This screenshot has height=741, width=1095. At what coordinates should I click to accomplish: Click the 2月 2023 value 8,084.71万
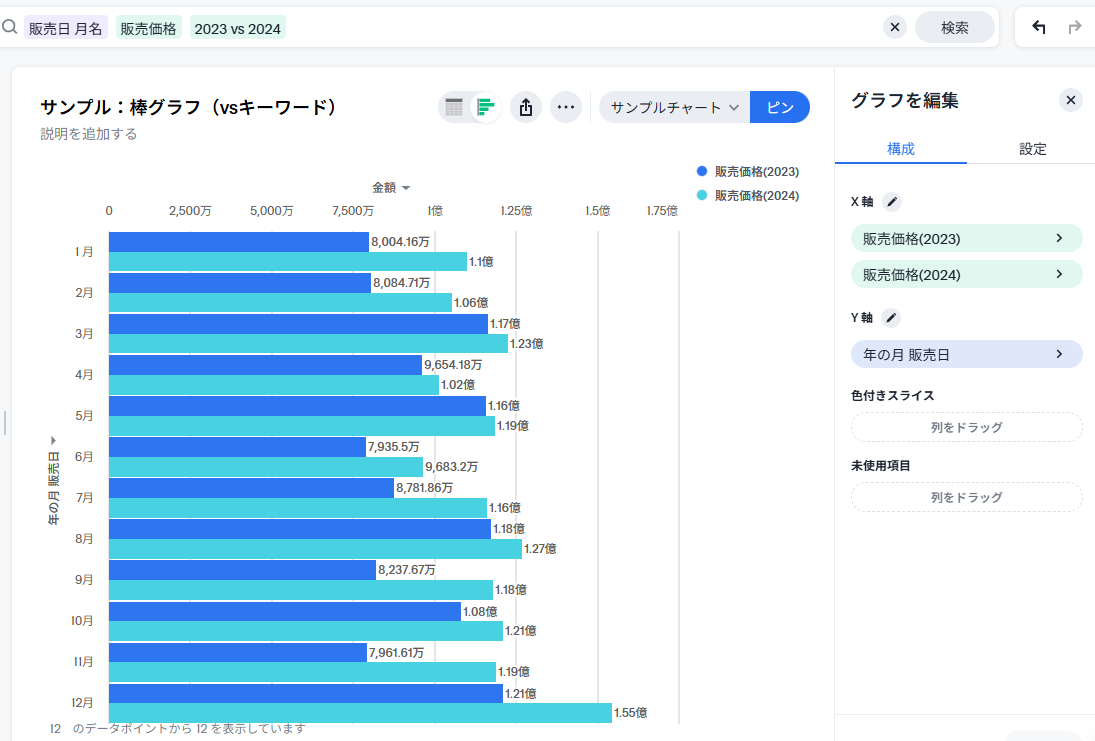tap(402, 283)
